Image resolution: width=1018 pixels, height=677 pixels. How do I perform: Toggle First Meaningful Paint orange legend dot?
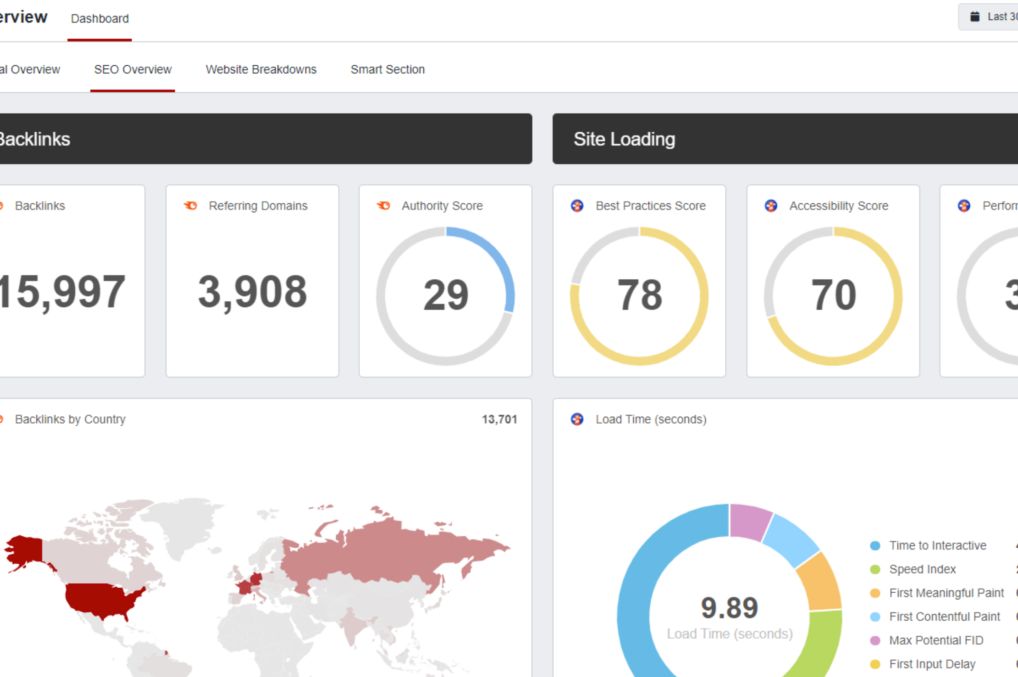pyautogui.click(x=875, y=593)
